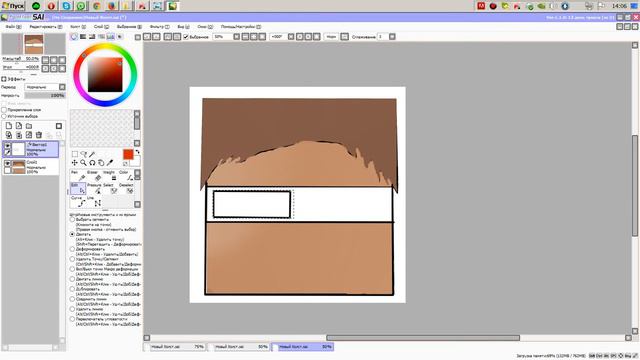Click the Edit linework tool button
Image resolution: width=640 pixels, height=360 pixels.
[78, 189]
